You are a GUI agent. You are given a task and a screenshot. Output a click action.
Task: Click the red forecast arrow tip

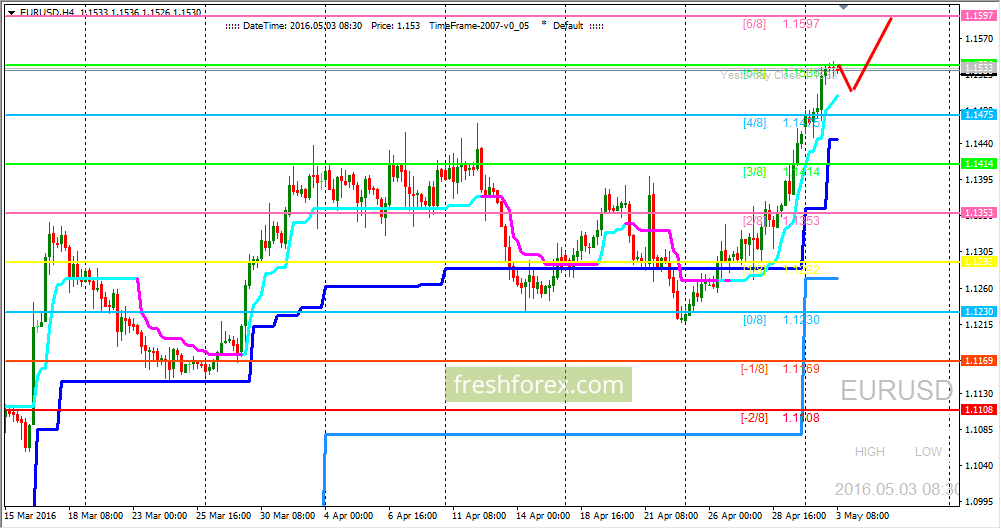click(x=890, y=20)
